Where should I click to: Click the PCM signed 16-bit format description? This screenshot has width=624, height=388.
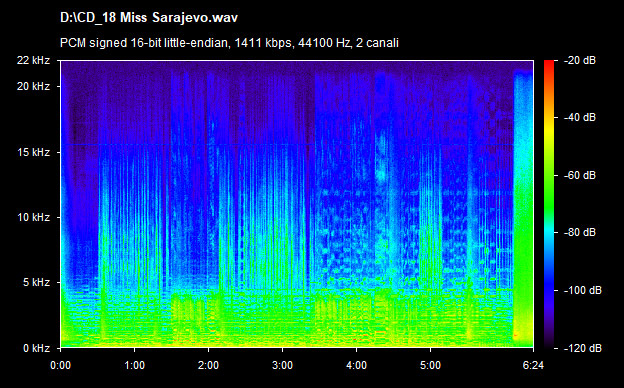(x=229, y=43)
